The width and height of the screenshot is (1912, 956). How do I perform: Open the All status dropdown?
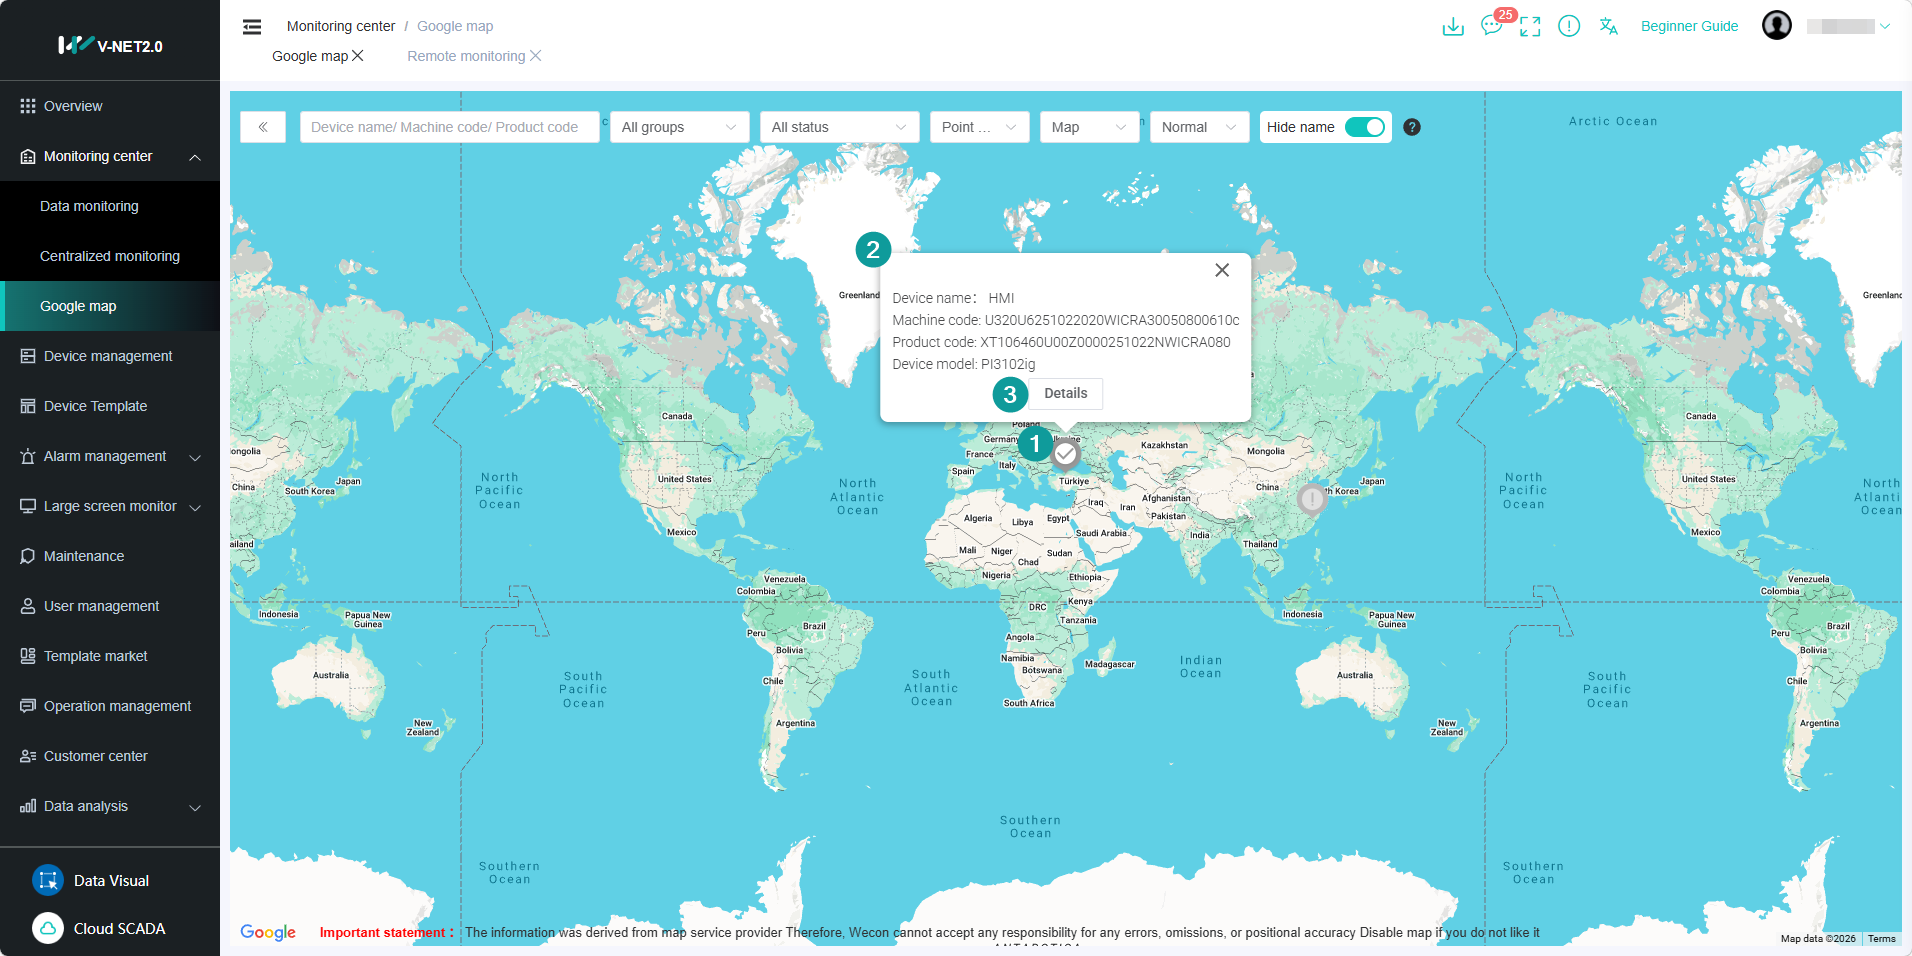pos(839,127)
